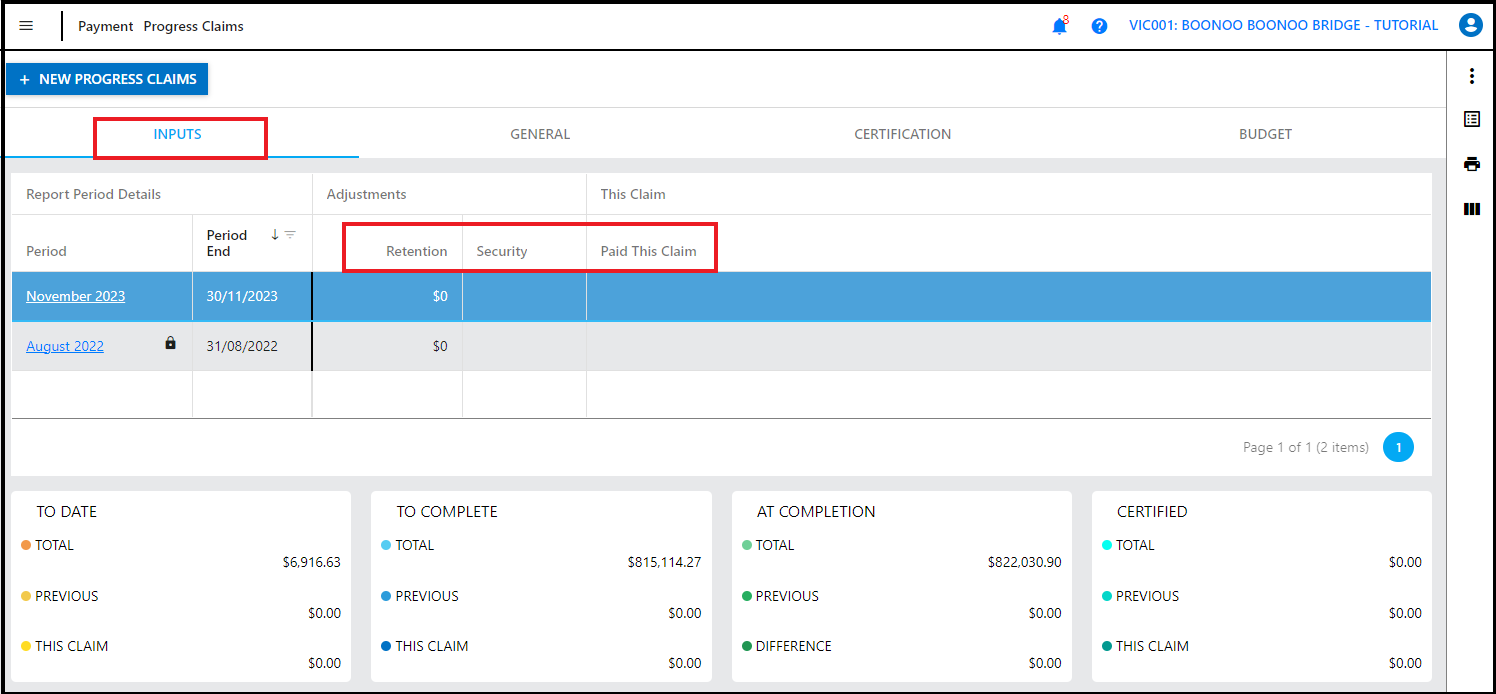Open the list view icon in right sidebar

point(1471,119)
